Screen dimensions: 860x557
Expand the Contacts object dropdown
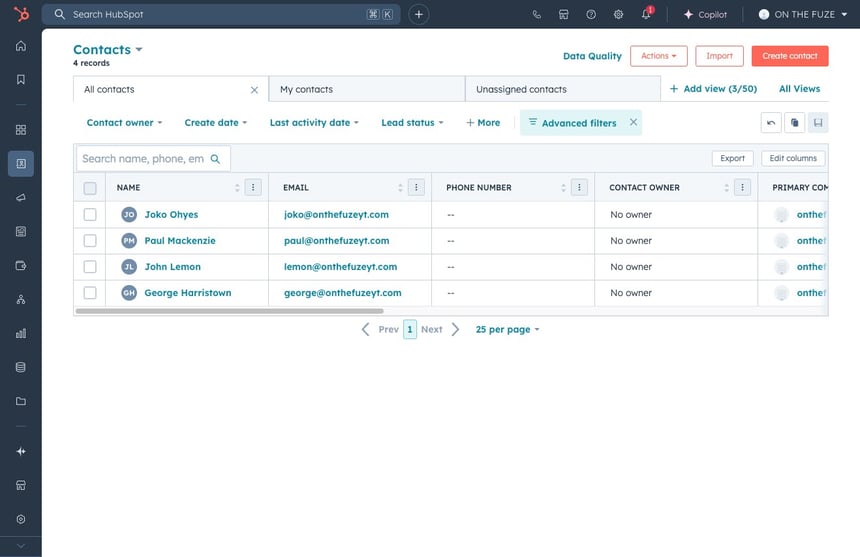pos(108,49)
